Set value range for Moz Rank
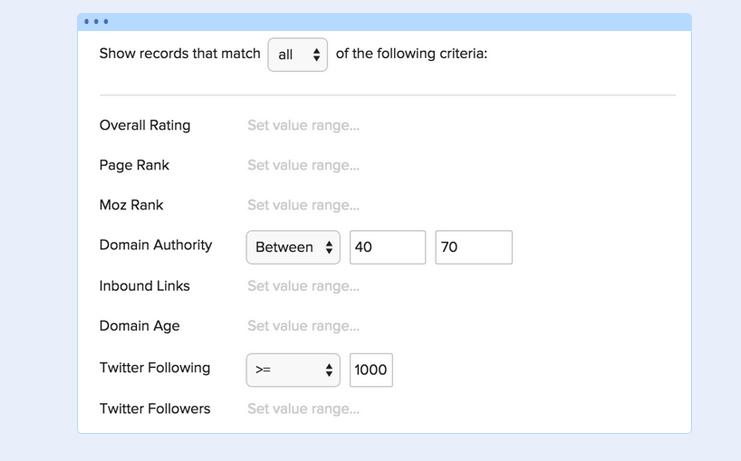Viewport: 741px width, 461px height. (303, 205)
